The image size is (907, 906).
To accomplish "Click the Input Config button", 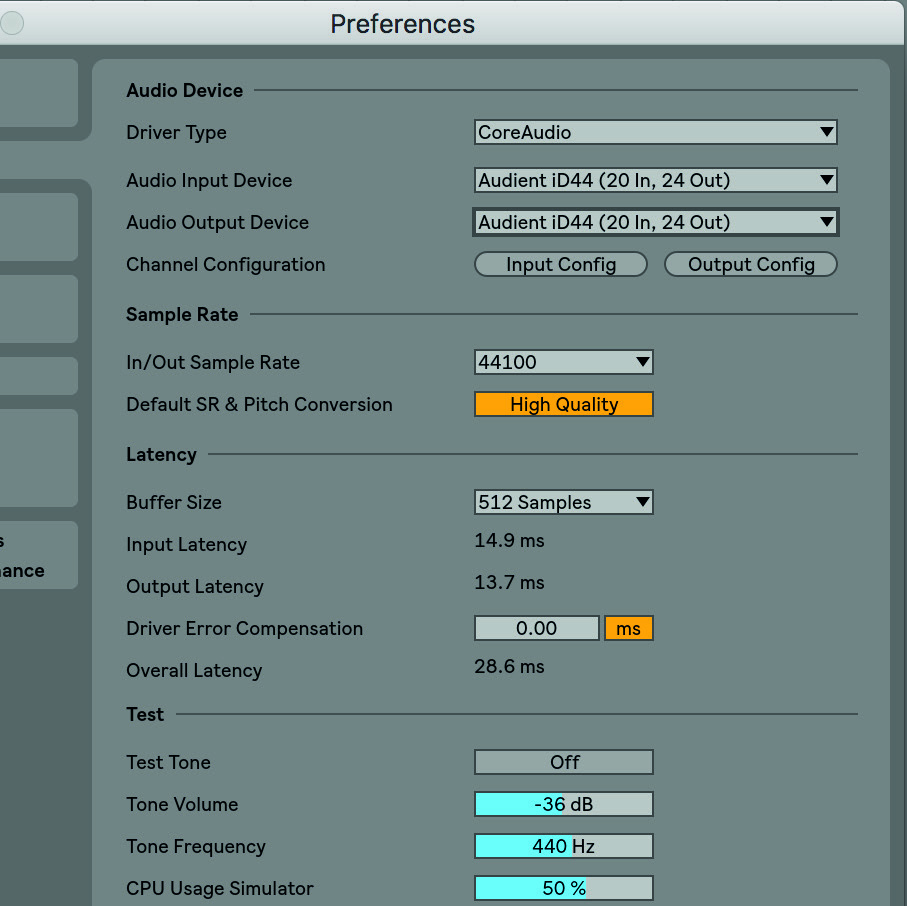I will tap(561, 264).
